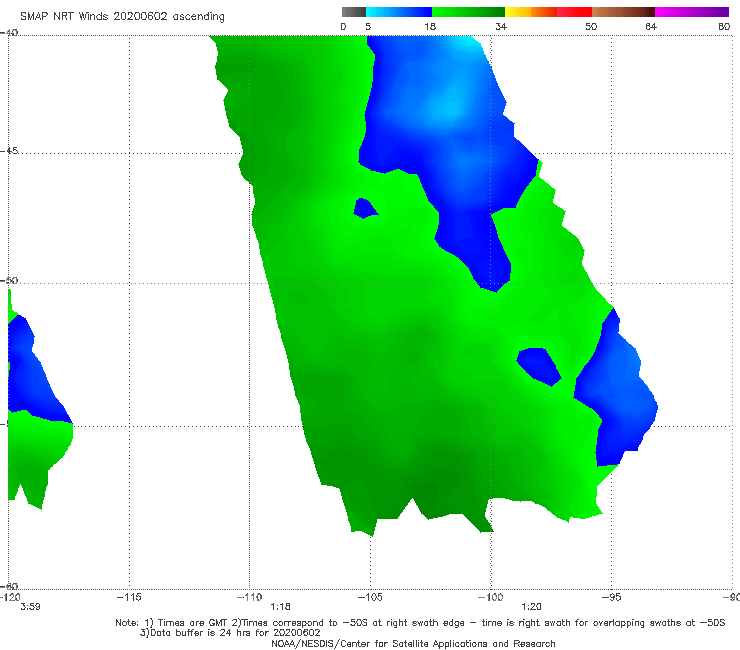
Task: Click the color bar label '18'
Action: click(430, 26)
